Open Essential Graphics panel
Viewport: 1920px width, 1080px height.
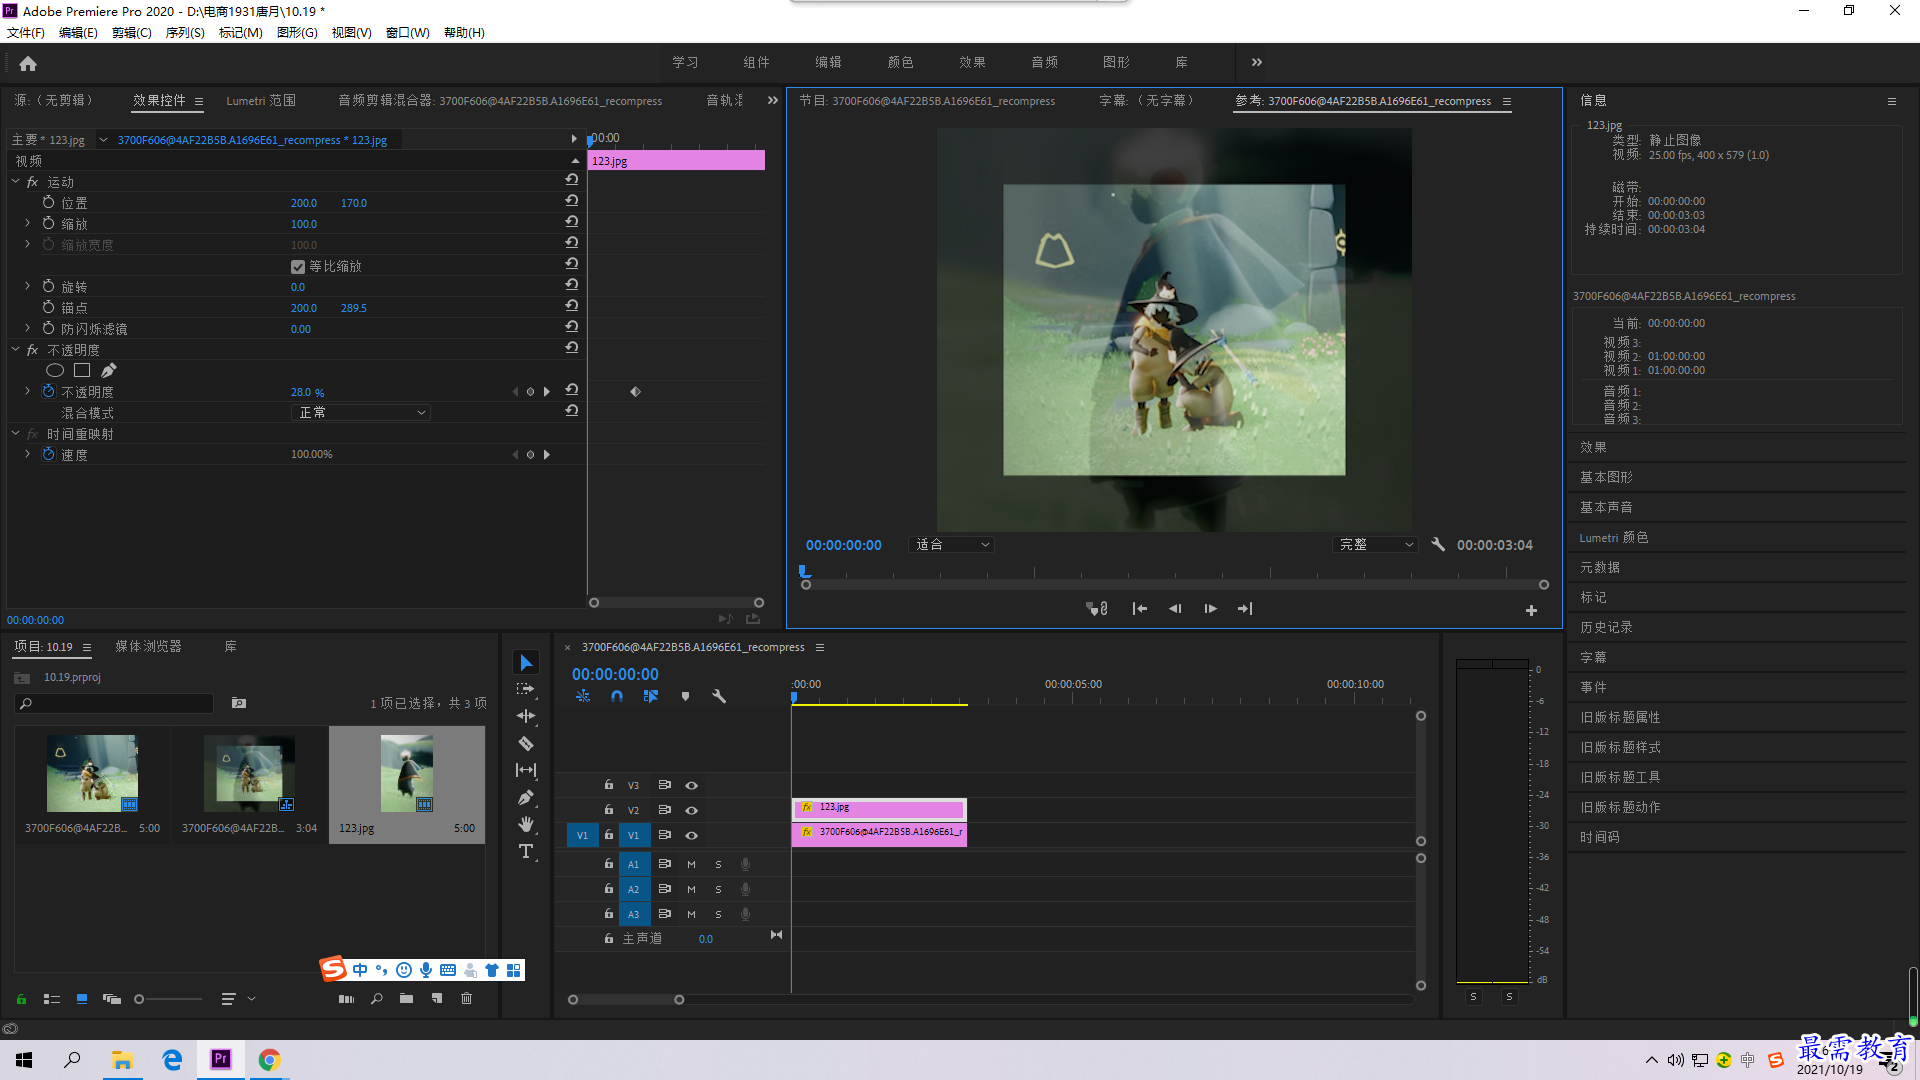coord(1606,477)
